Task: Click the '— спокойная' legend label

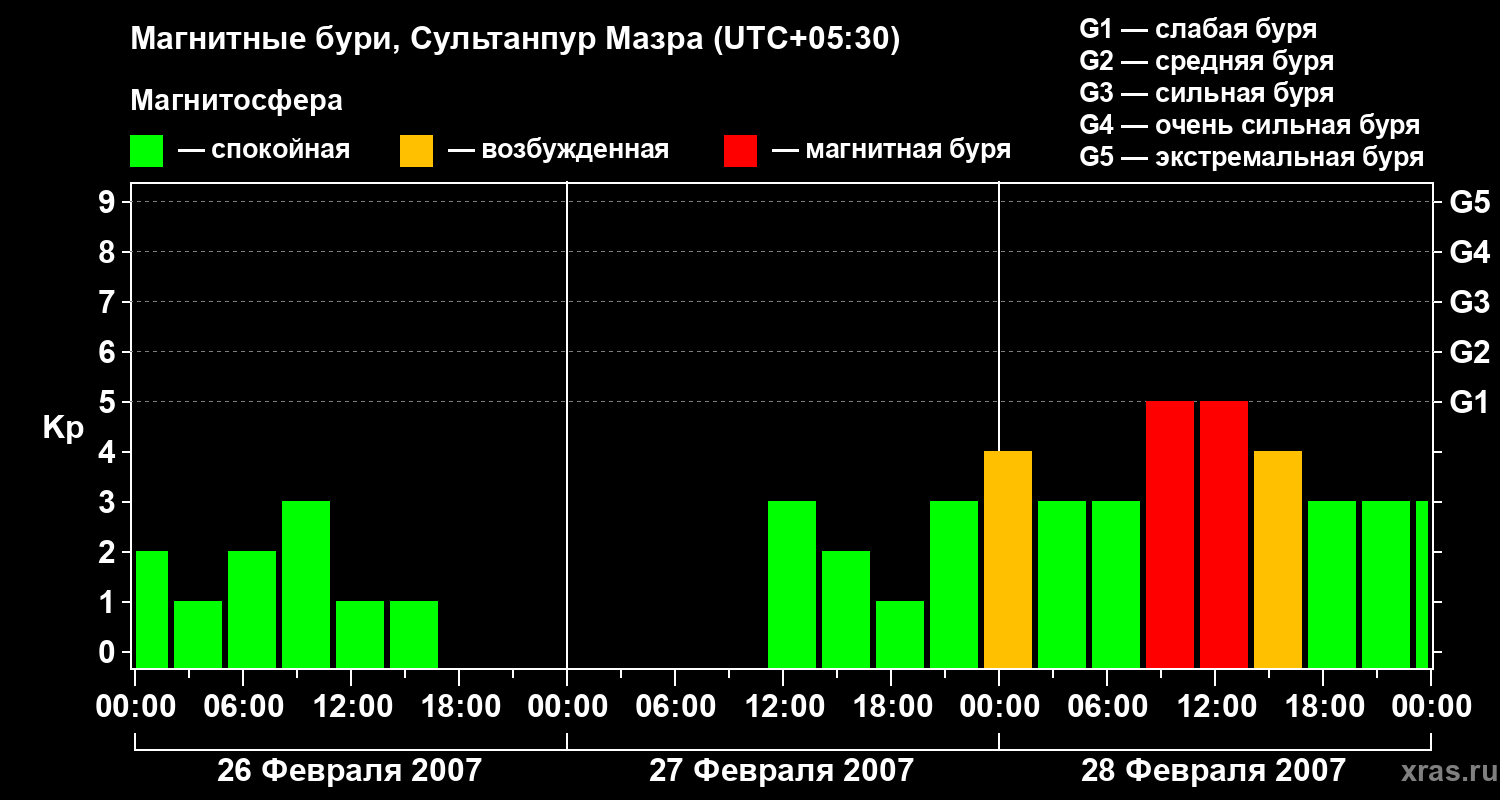Action: click(264, 150)
